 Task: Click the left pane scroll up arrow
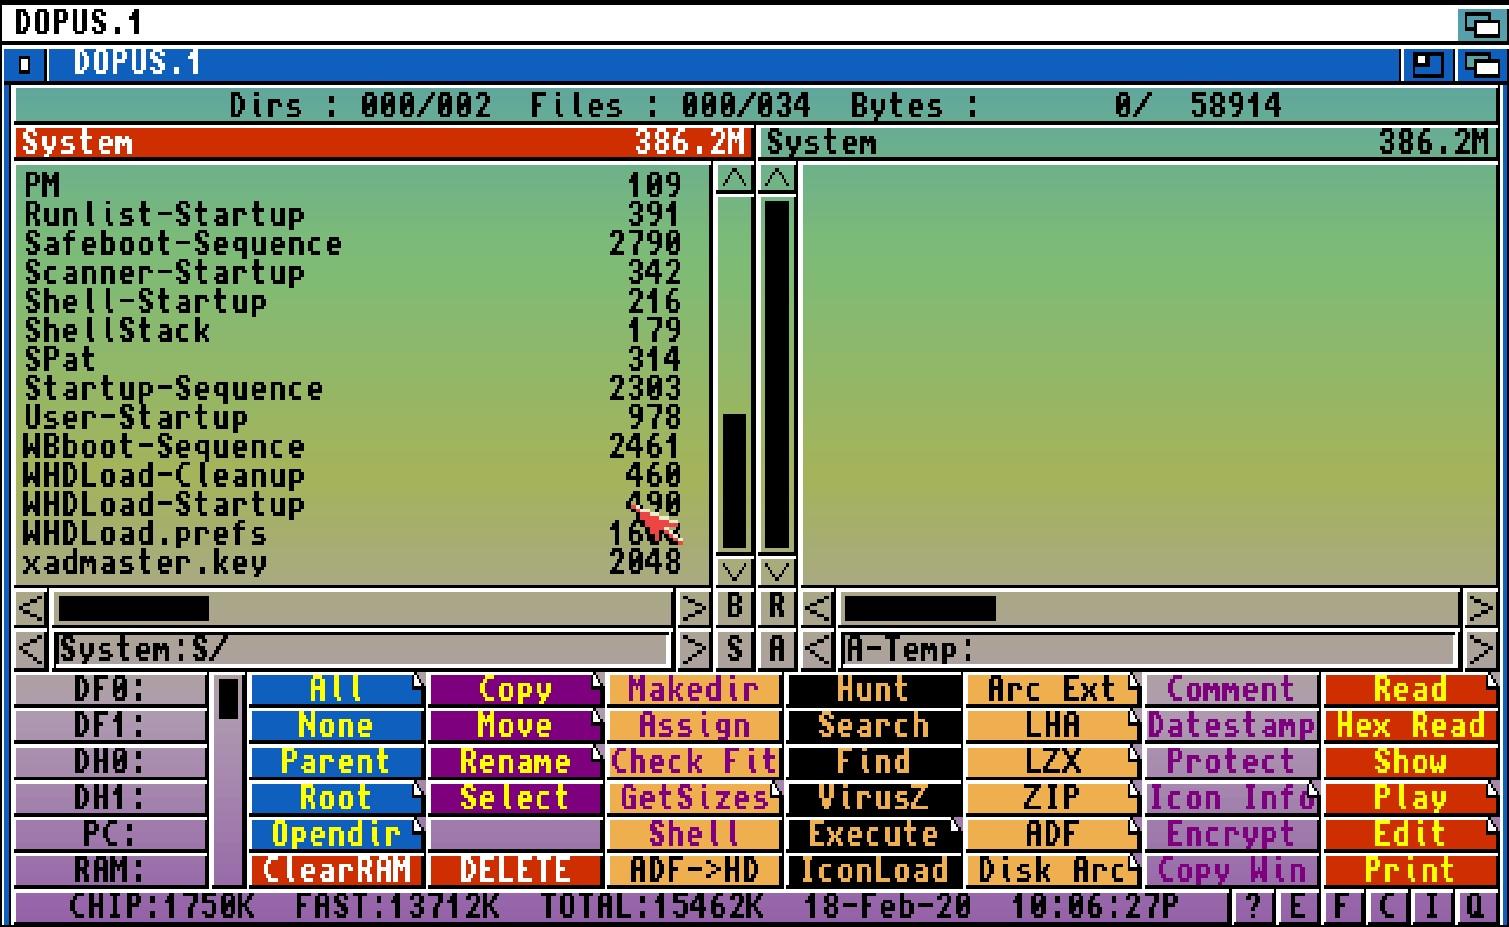tap(735, 179)
